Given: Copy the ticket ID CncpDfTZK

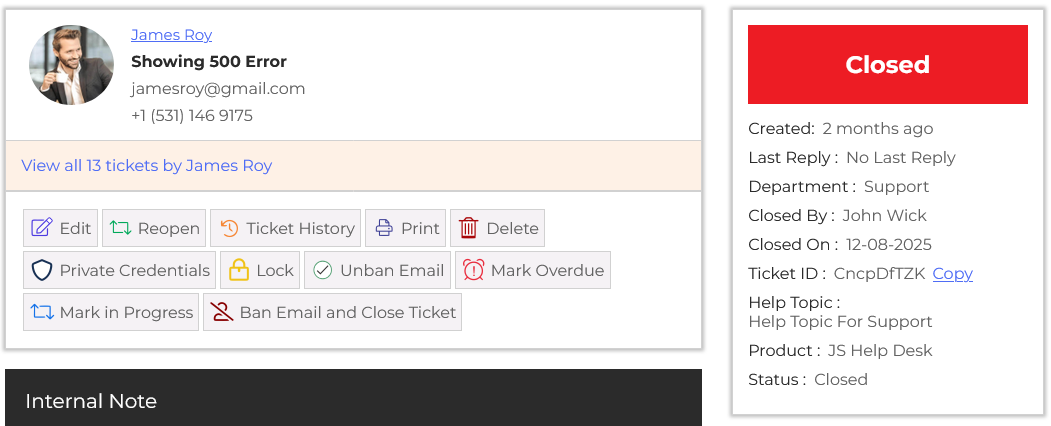Looking at the screenshot, I should point(952,274).
